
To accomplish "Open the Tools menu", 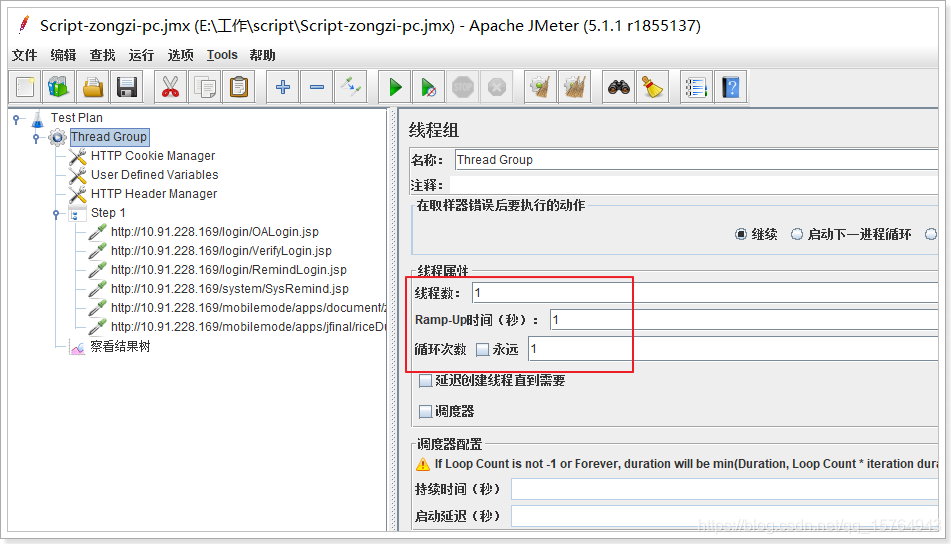I will pos(222,55).
